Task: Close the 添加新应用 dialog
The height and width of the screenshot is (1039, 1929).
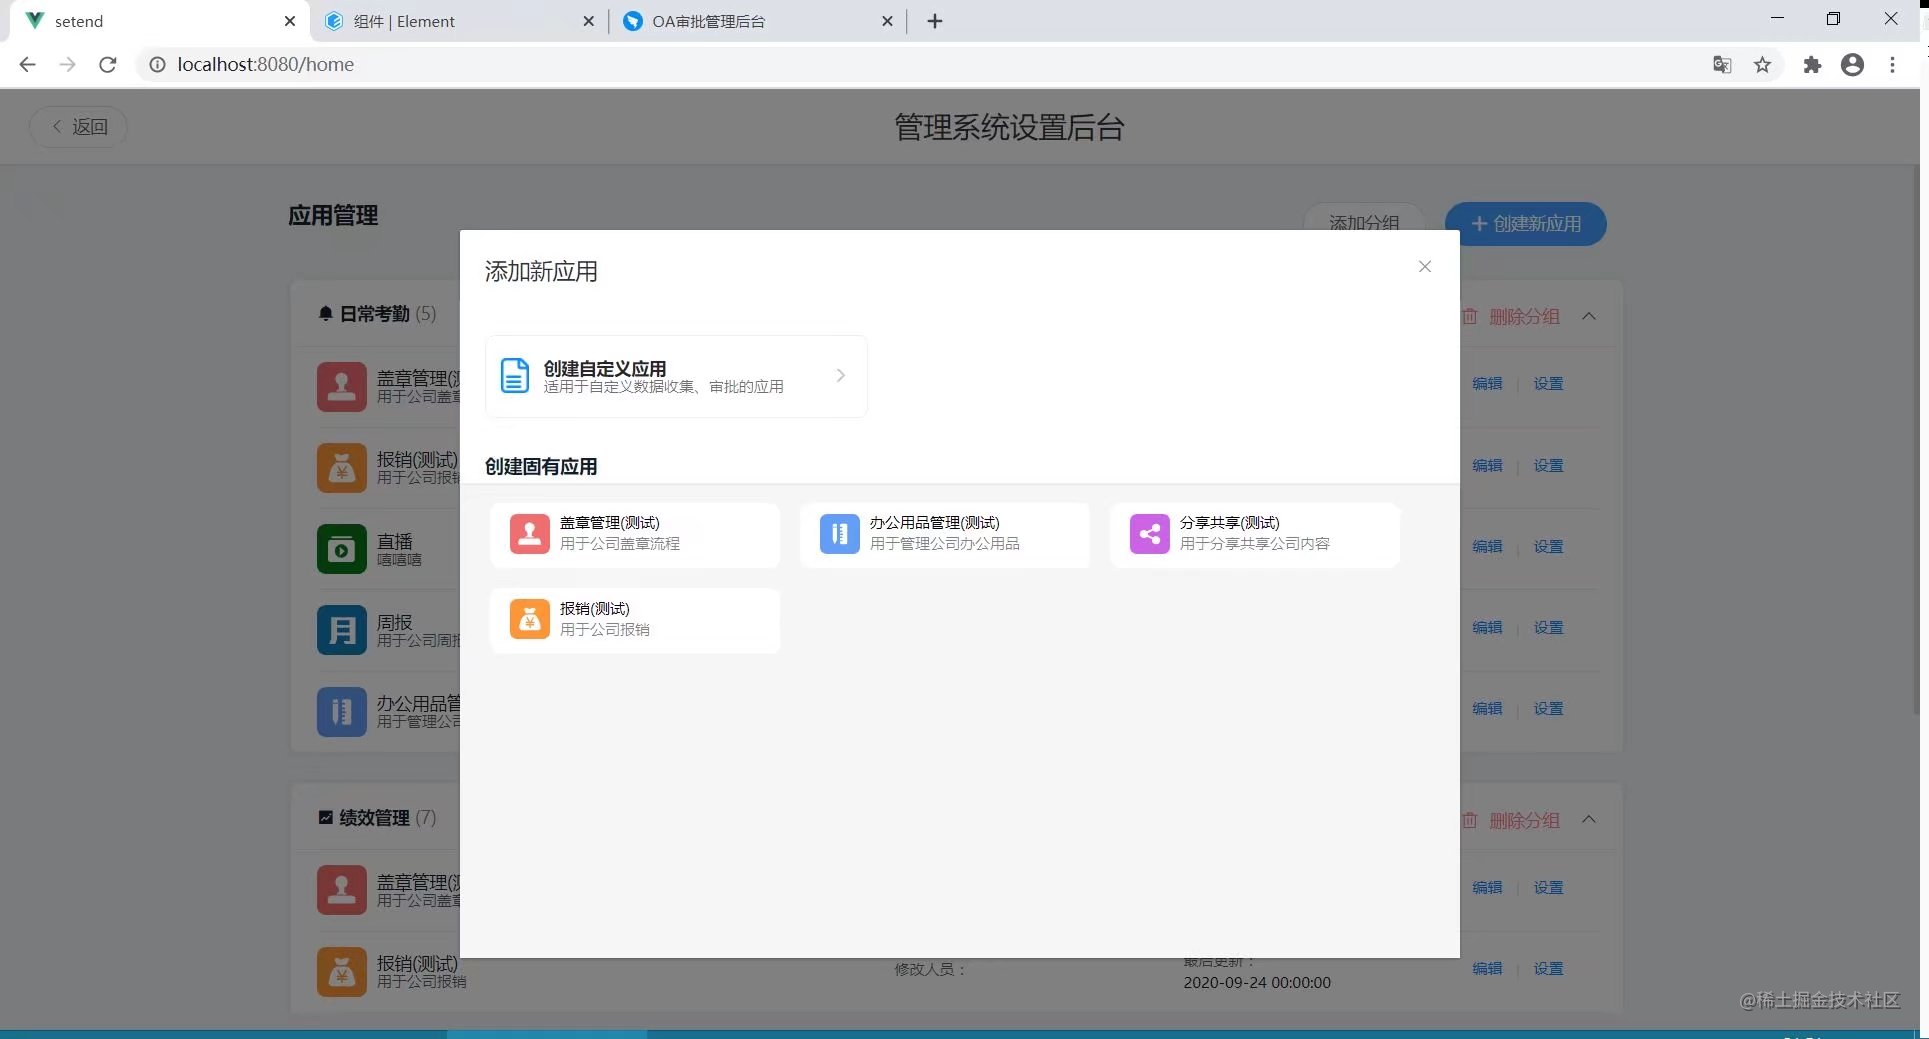Action: pyautogui.click(x=1425, y=266)
